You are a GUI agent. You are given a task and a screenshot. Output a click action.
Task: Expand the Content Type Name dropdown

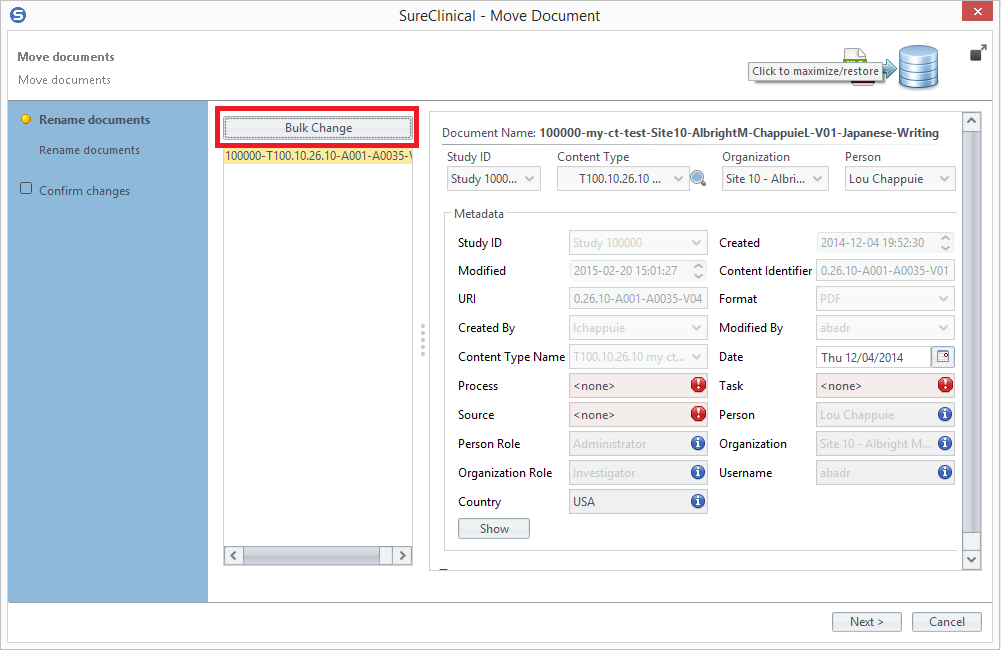(x=638, y=357)
